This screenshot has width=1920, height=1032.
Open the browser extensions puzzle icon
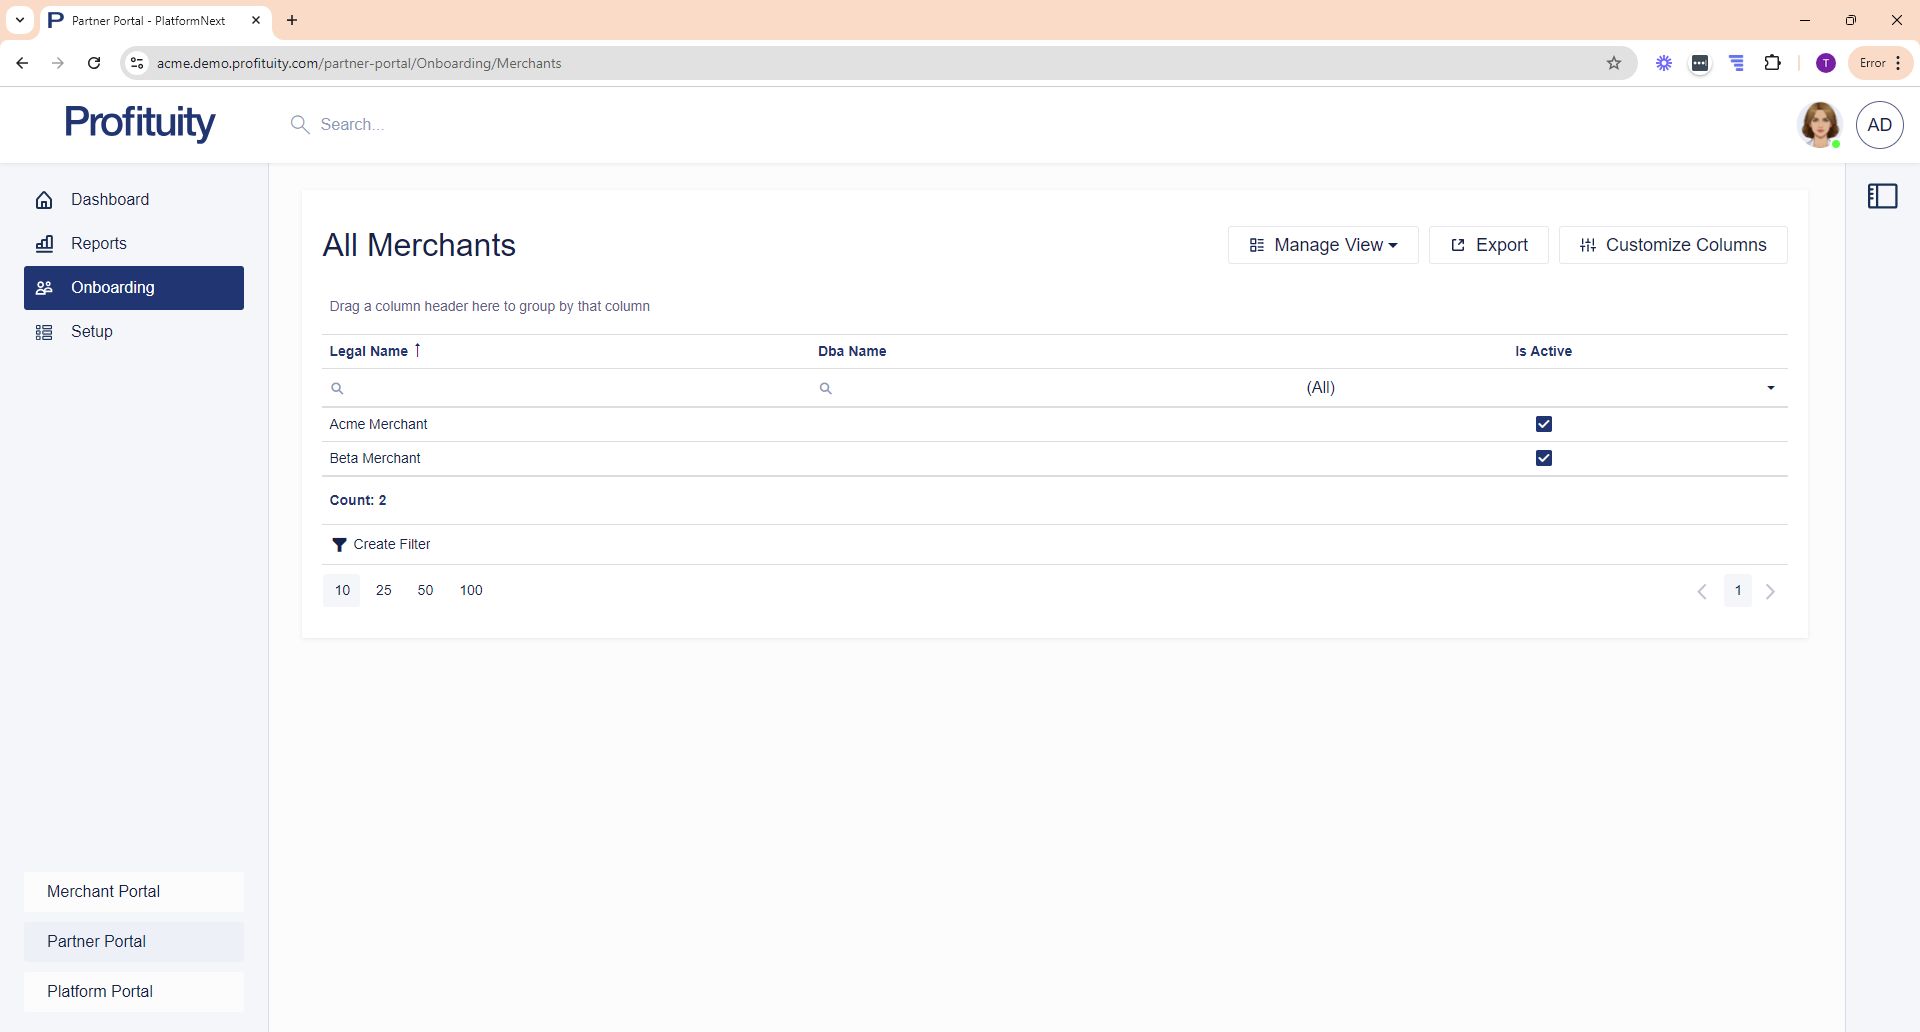[x=1772, y=63]
